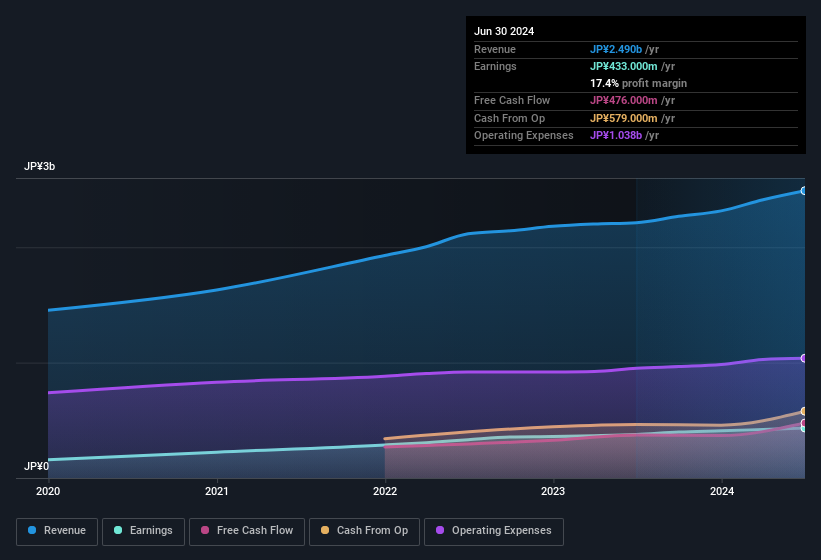The image size is (821, 560).
Task: Click the 2024 x-axis label
Action: tap(722, 491)
